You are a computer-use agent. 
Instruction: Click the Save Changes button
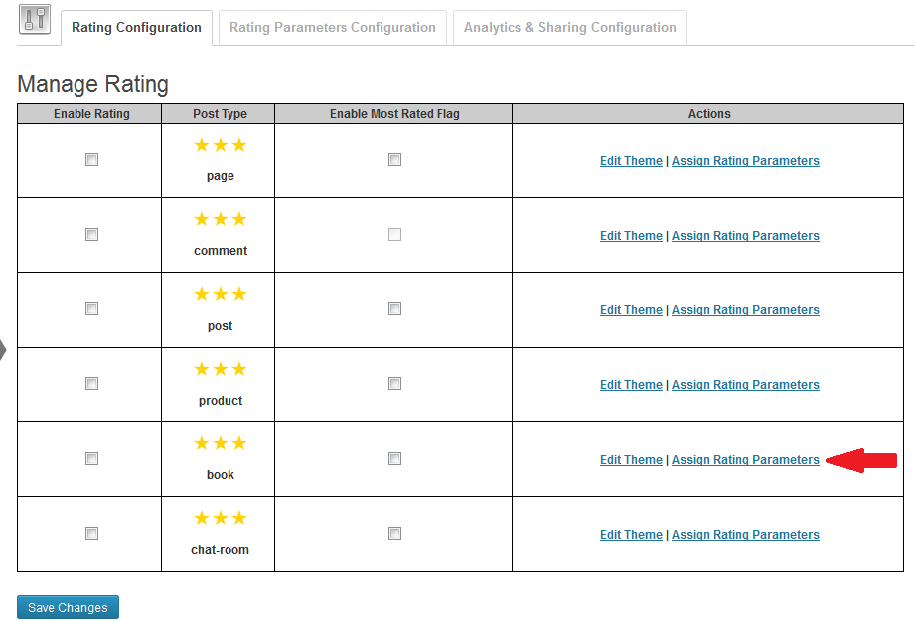[68, 607]
